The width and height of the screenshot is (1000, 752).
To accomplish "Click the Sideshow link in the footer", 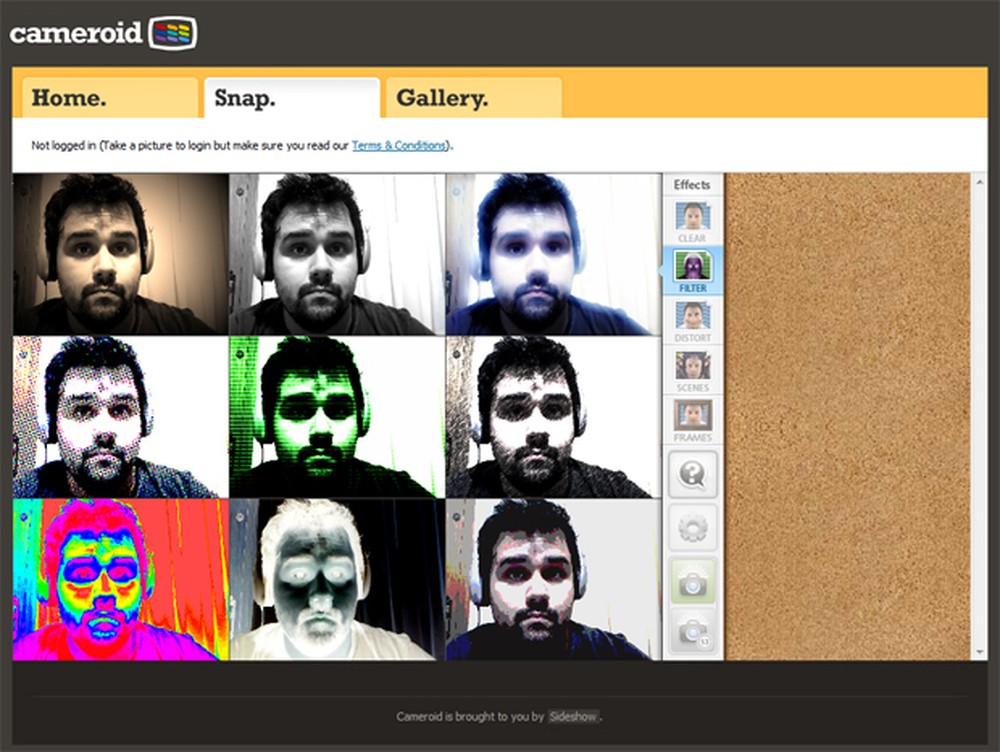I will point(573,717).
